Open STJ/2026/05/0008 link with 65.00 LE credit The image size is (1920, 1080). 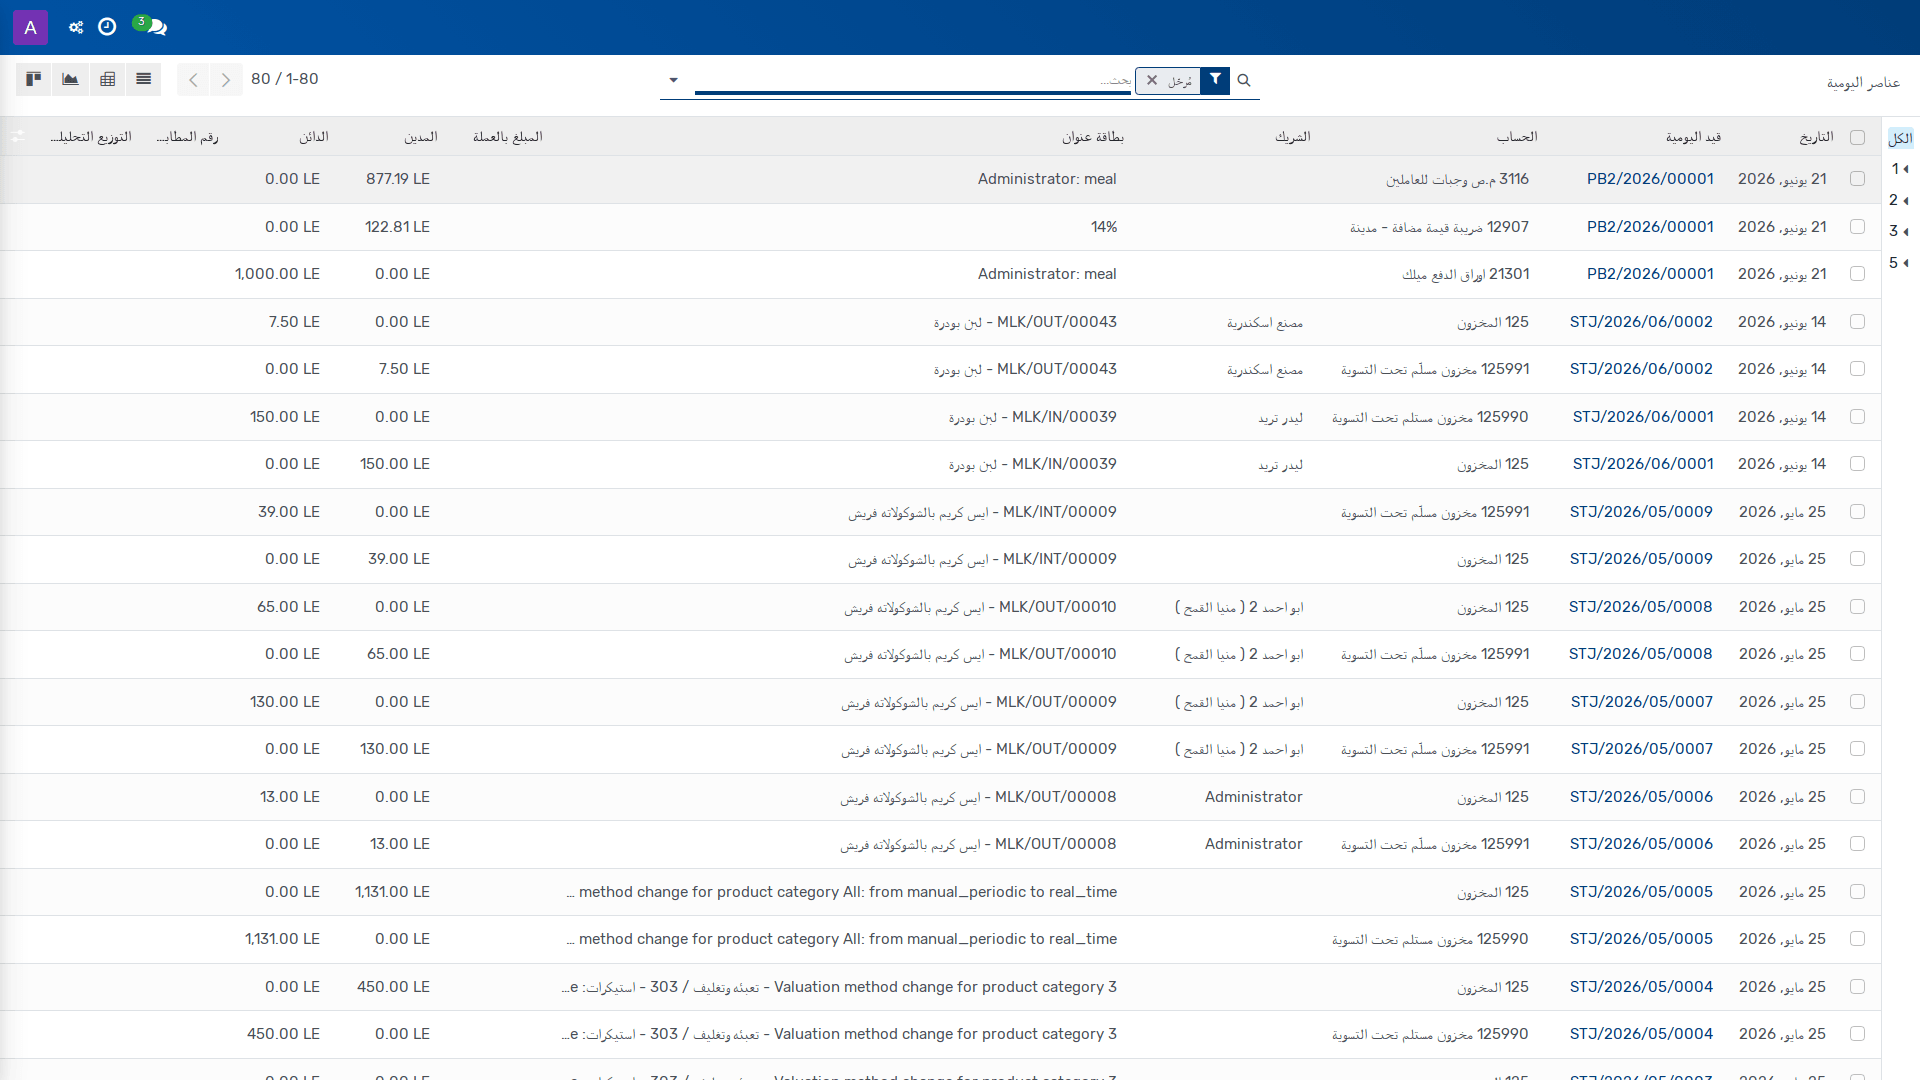click(1641, 607)
